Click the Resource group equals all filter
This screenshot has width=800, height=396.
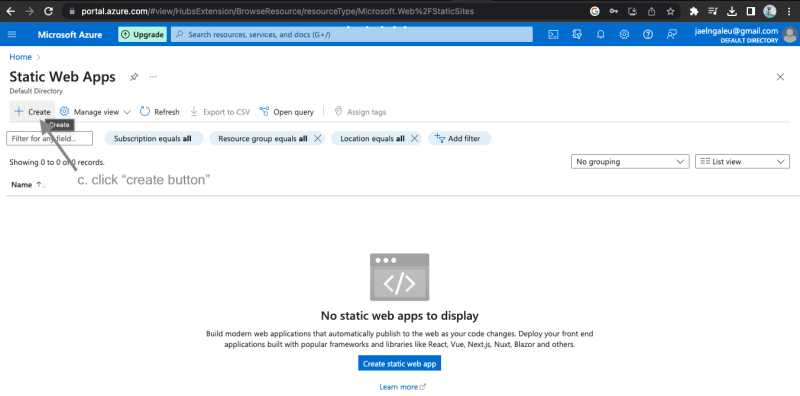pyautogui.click(x=263, y=138)
